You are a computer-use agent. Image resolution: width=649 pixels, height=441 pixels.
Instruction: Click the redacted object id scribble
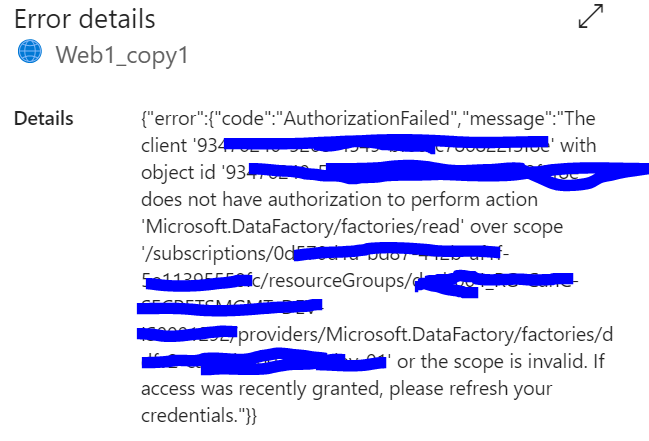[x=447, y=174]
